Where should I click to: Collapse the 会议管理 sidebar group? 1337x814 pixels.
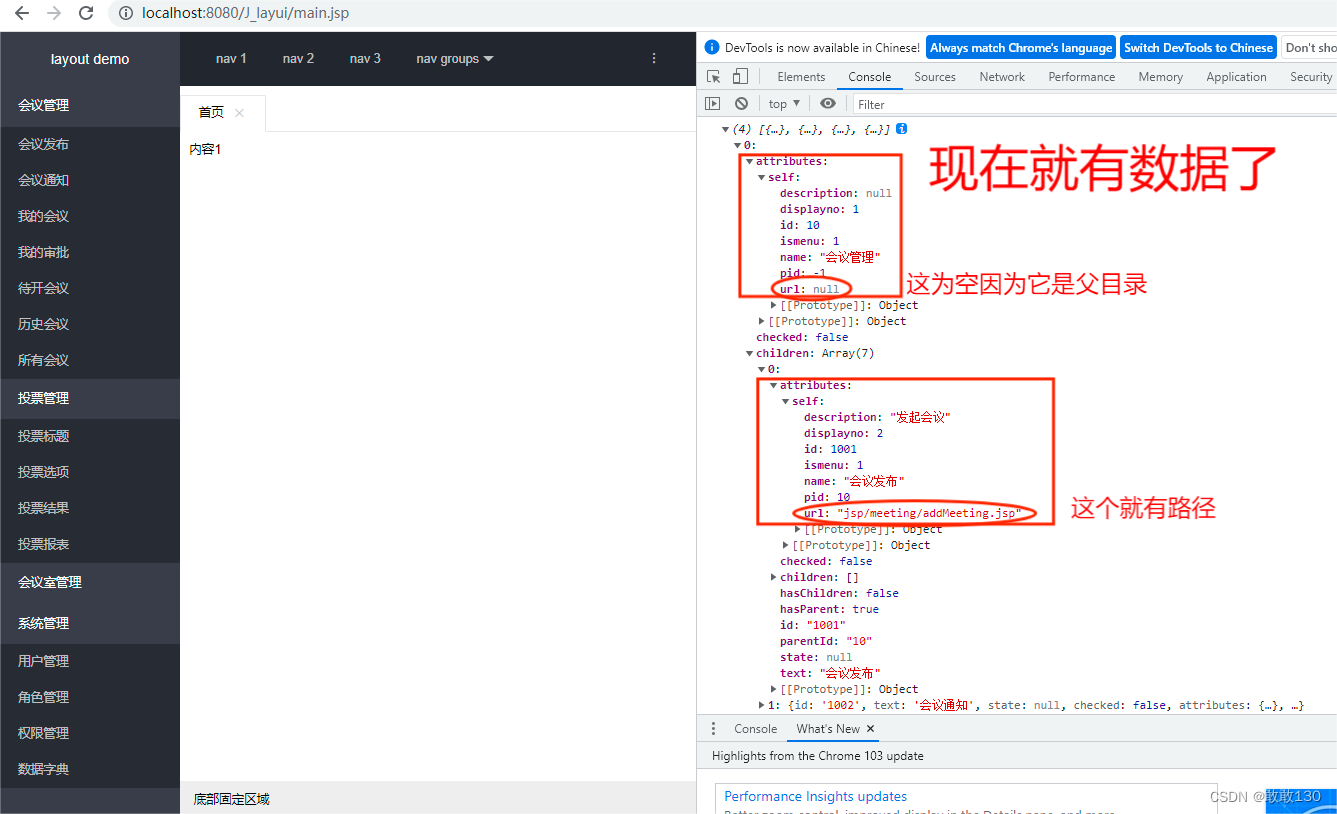90,105
